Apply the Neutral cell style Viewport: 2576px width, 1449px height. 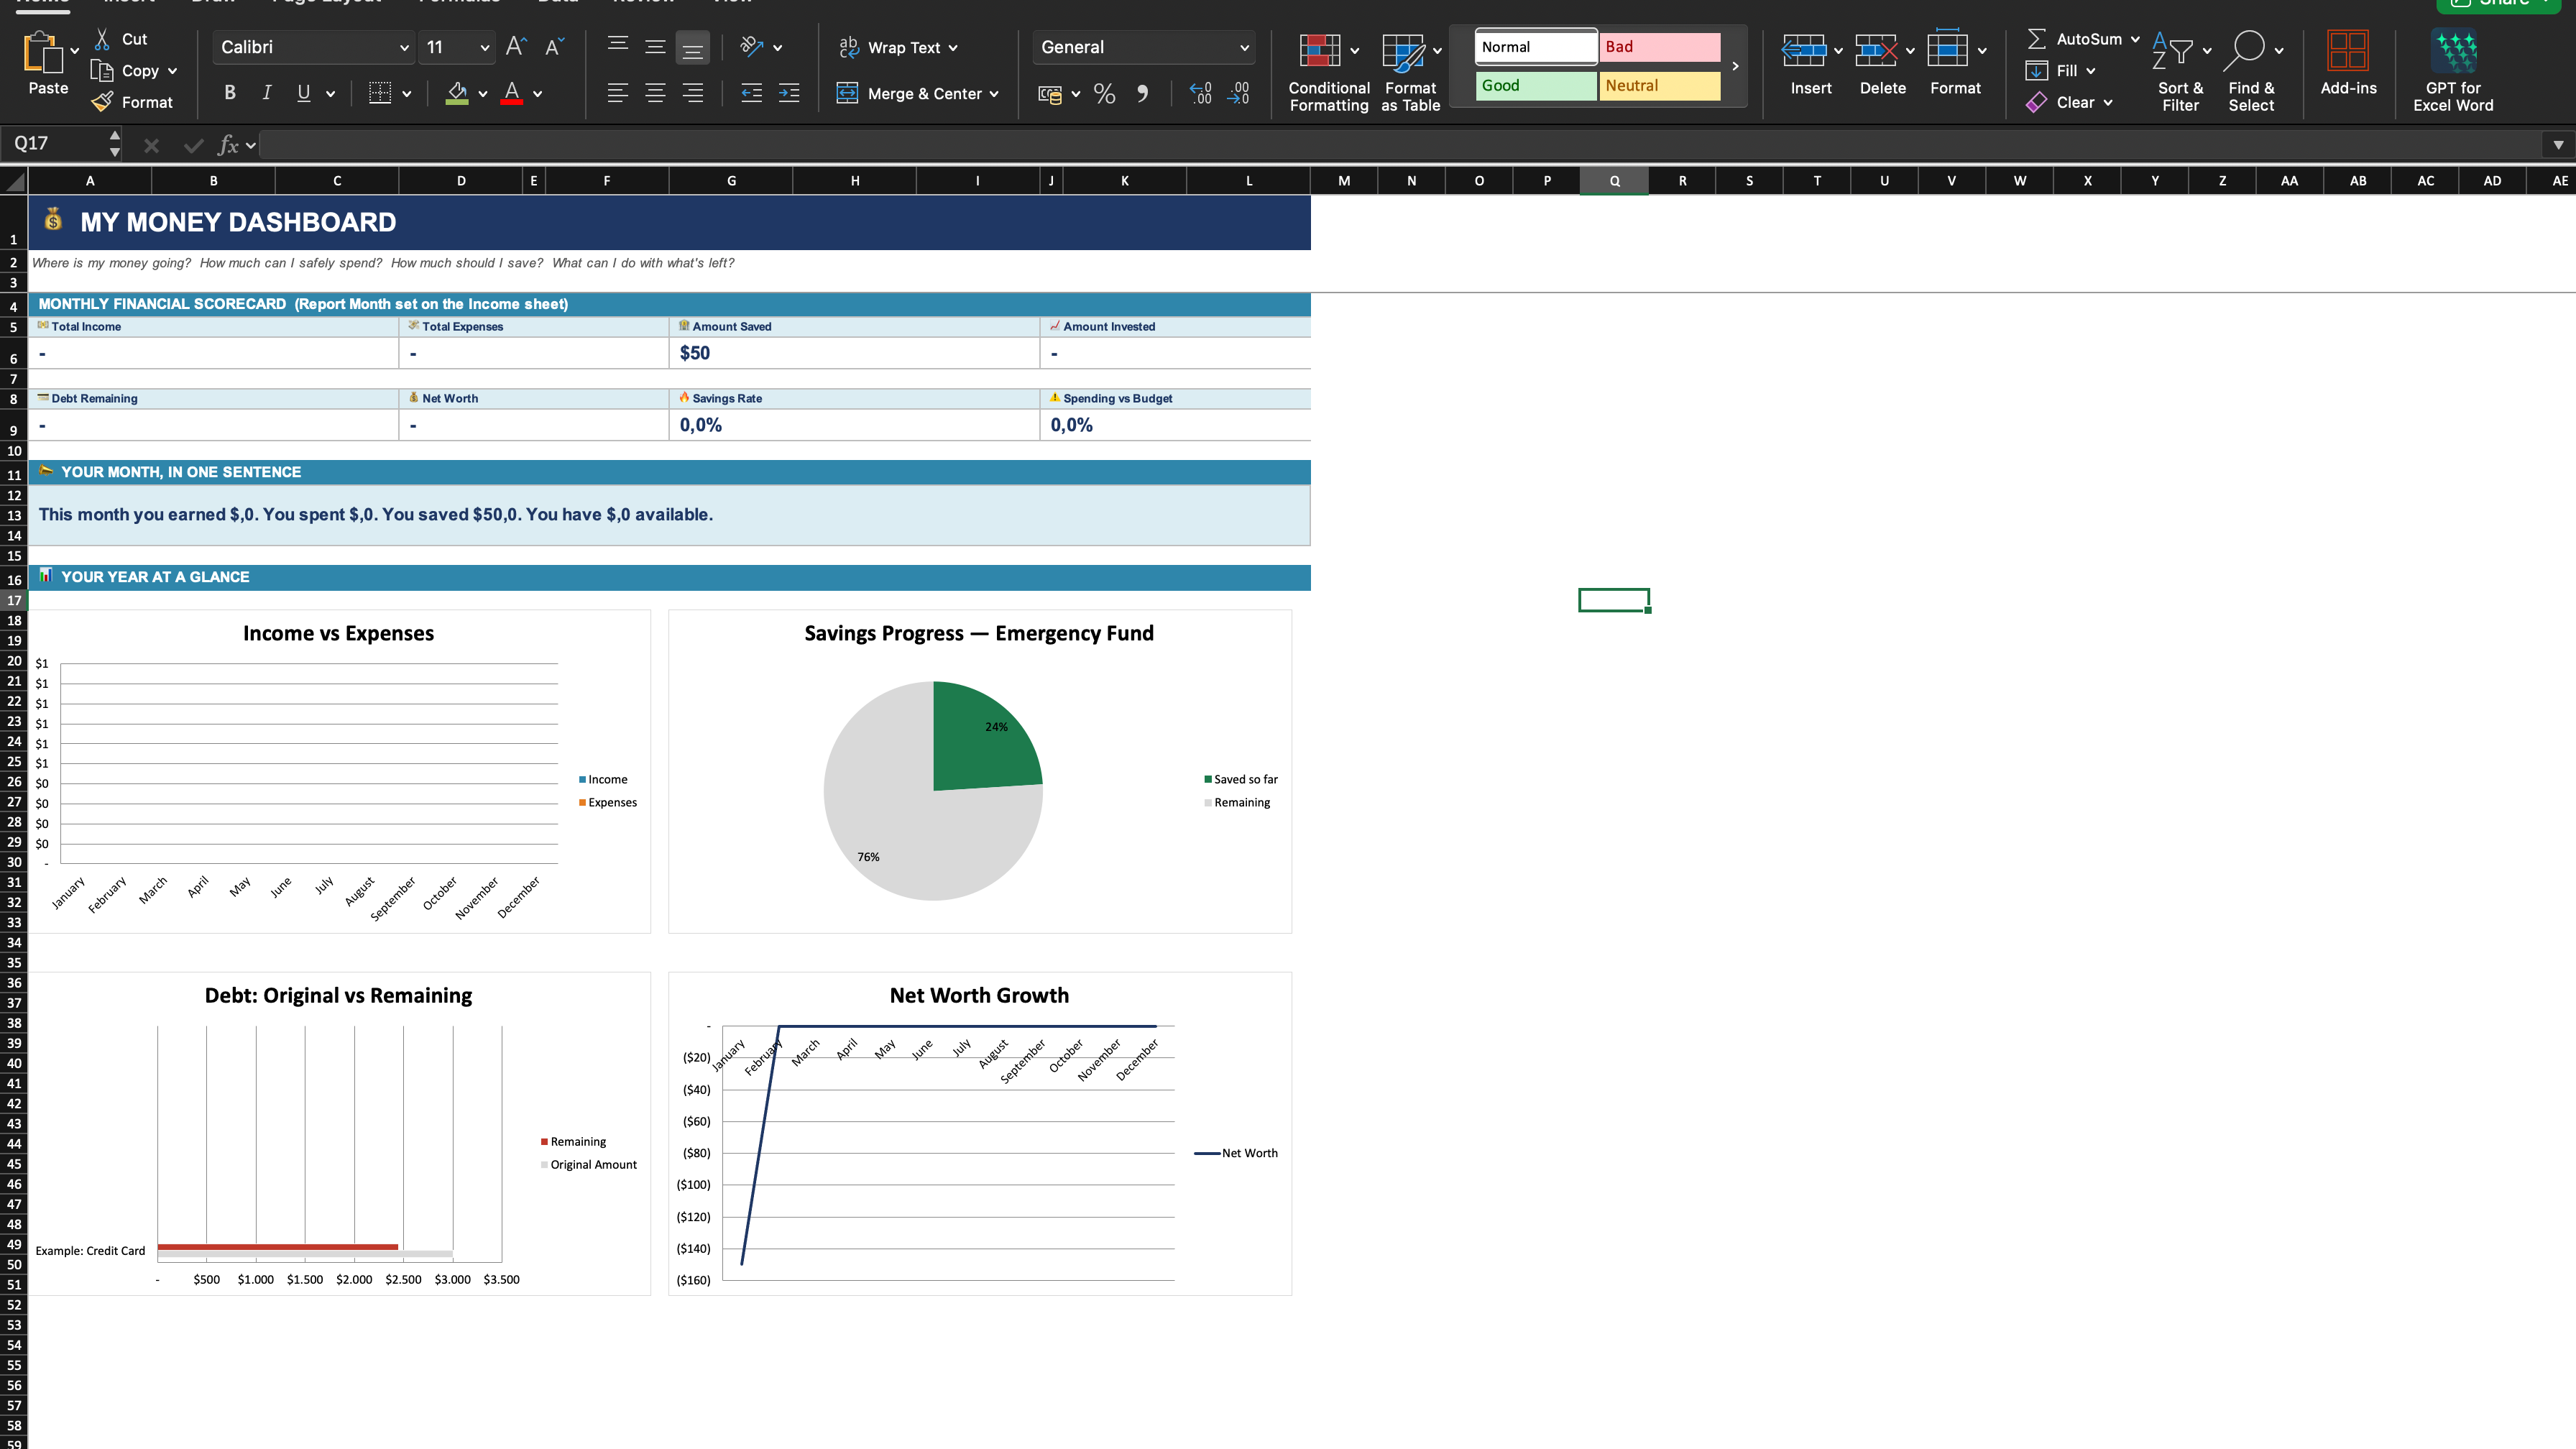[x=1660, y=86]
